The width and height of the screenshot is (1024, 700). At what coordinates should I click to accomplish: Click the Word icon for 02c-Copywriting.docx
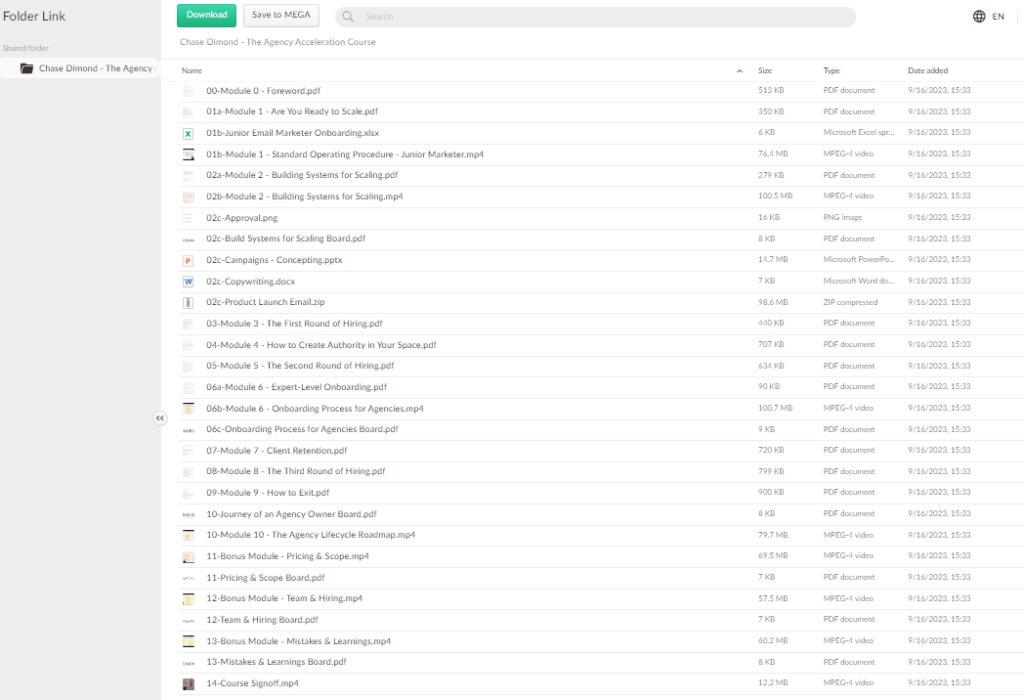pos(188,282)
